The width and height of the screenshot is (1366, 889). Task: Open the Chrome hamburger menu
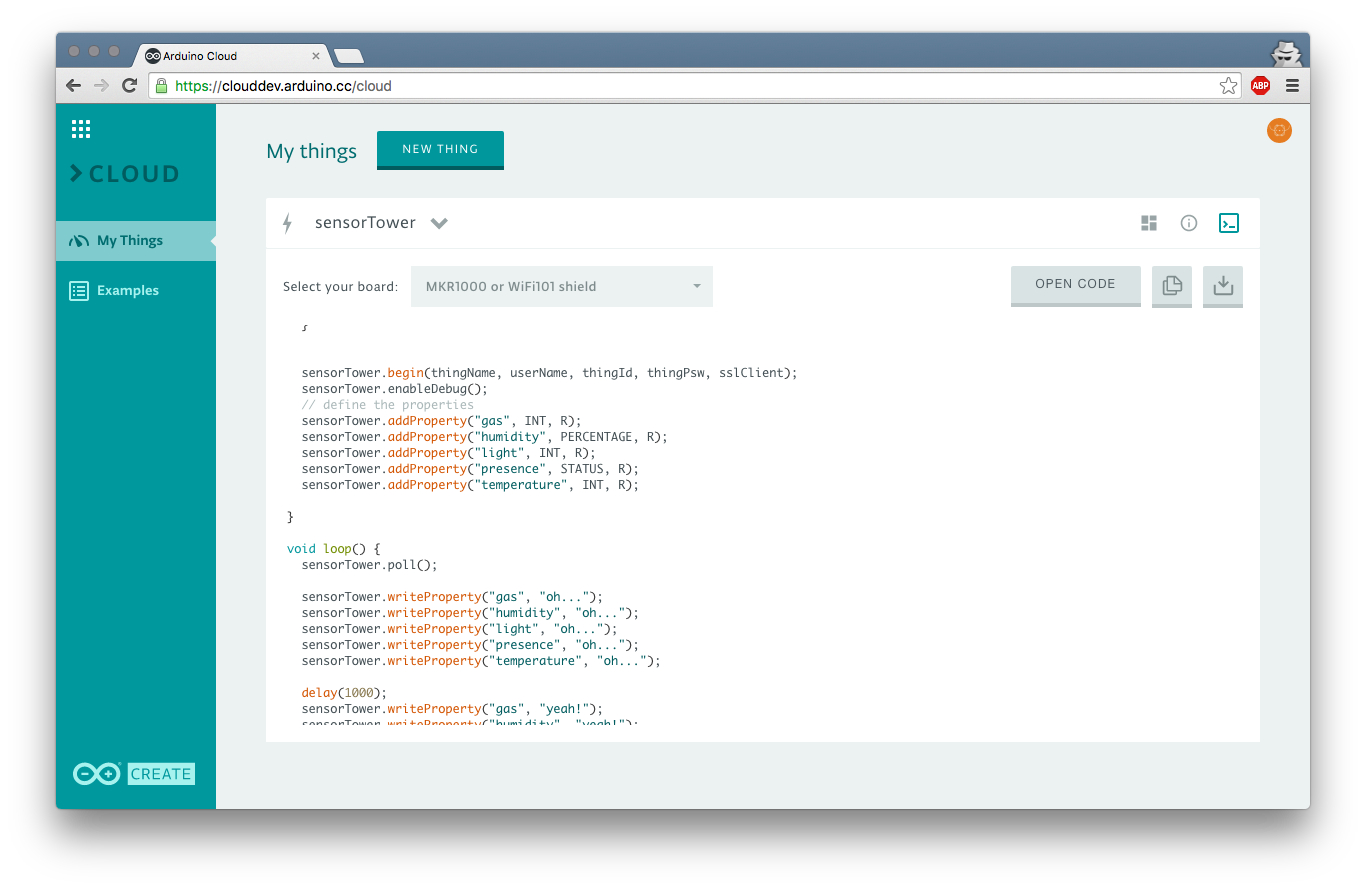[1292, 86]
